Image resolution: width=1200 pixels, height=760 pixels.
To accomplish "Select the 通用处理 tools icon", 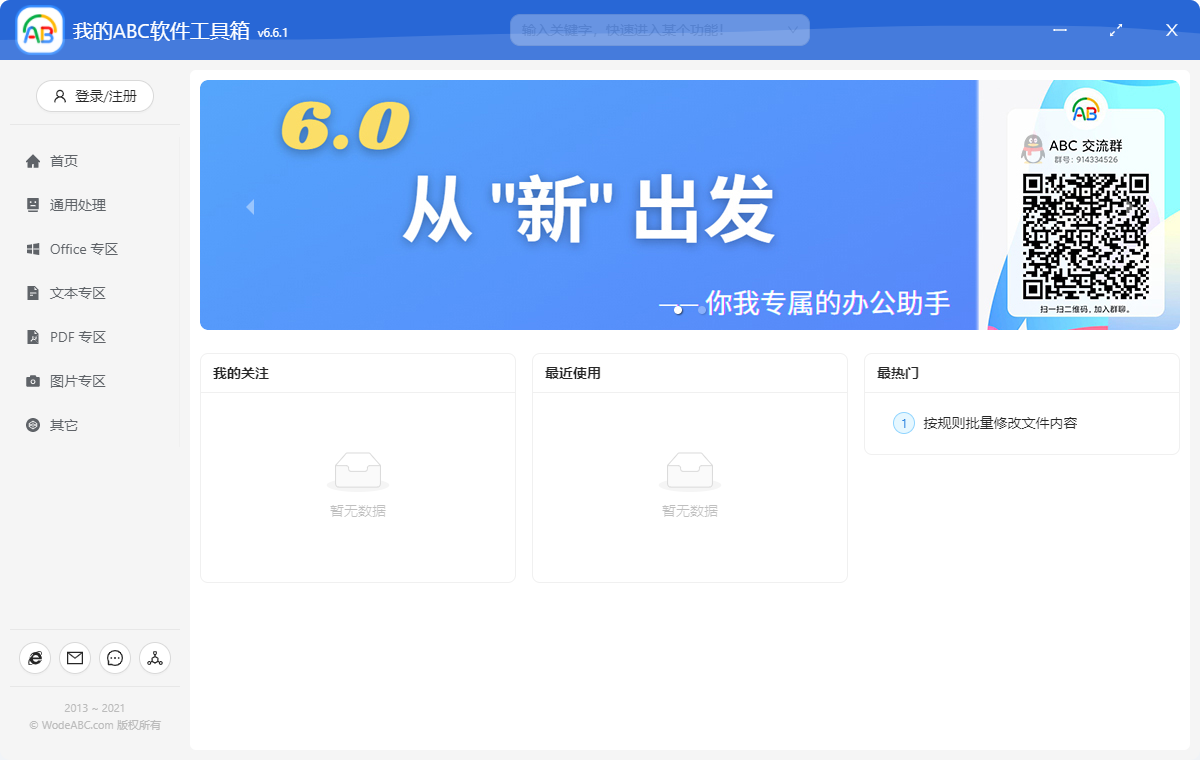I will (34, 204).
